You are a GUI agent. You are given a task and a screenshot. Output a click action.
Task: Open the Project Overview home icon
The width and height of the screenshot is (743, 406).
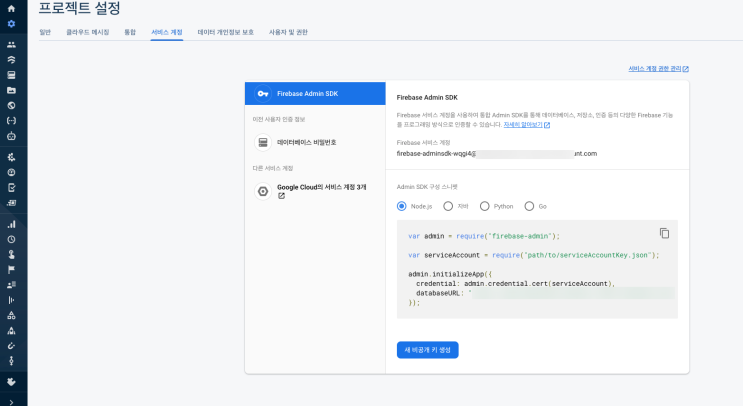11,9
